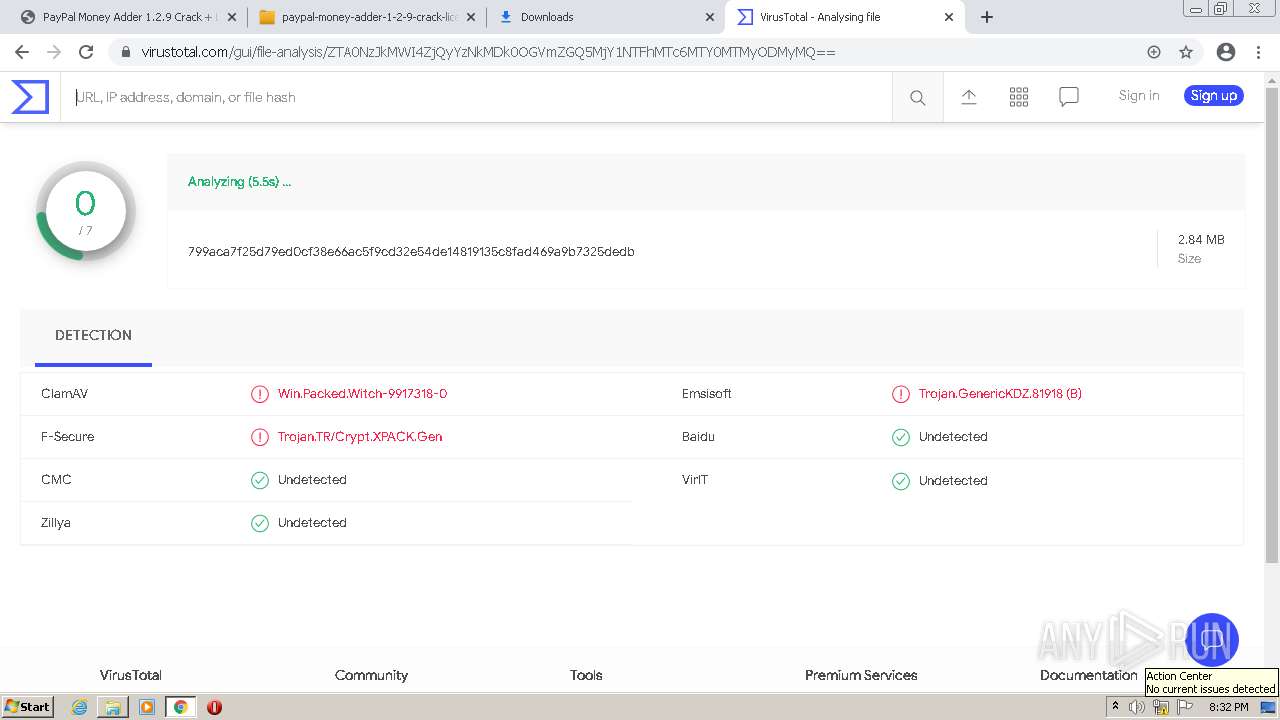
Task: Open the Chrome profile avatar icon
Action: pos(1226,52)
